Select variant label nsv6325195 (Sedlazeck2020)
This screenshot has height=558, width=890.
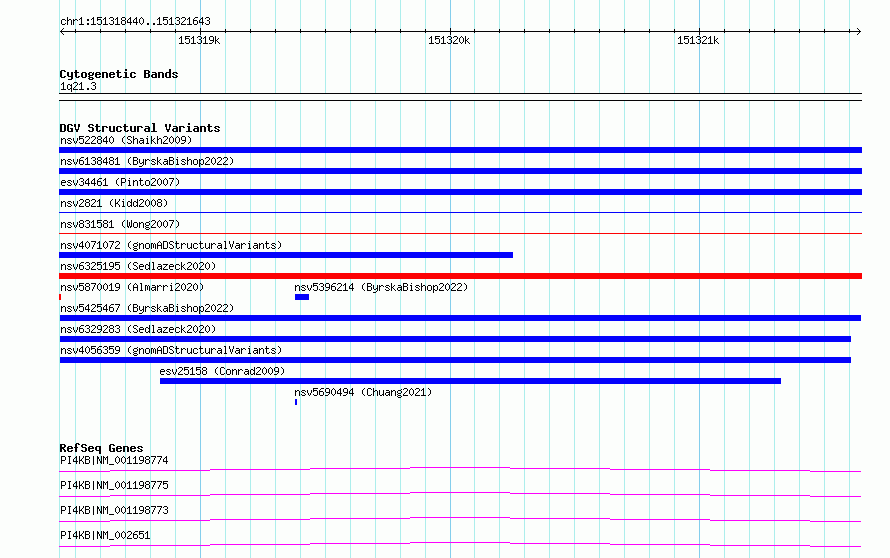[x=138, y=266]
